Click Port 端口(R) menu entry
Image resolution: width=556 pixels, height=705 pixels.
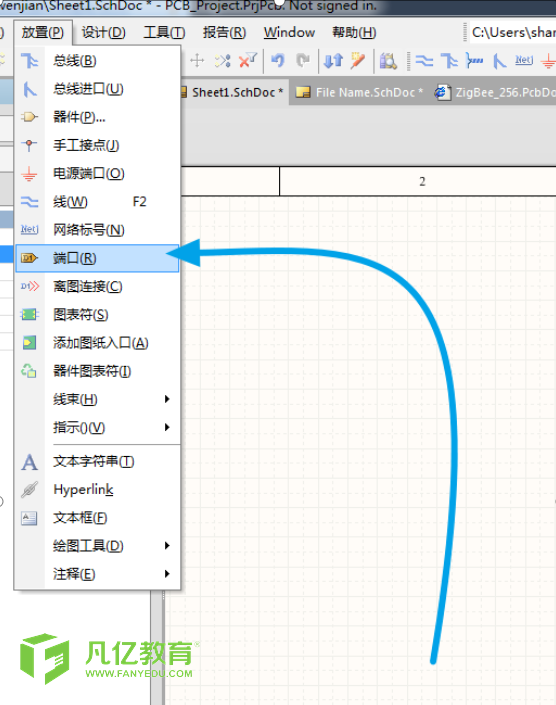click(x=97, y=258)
